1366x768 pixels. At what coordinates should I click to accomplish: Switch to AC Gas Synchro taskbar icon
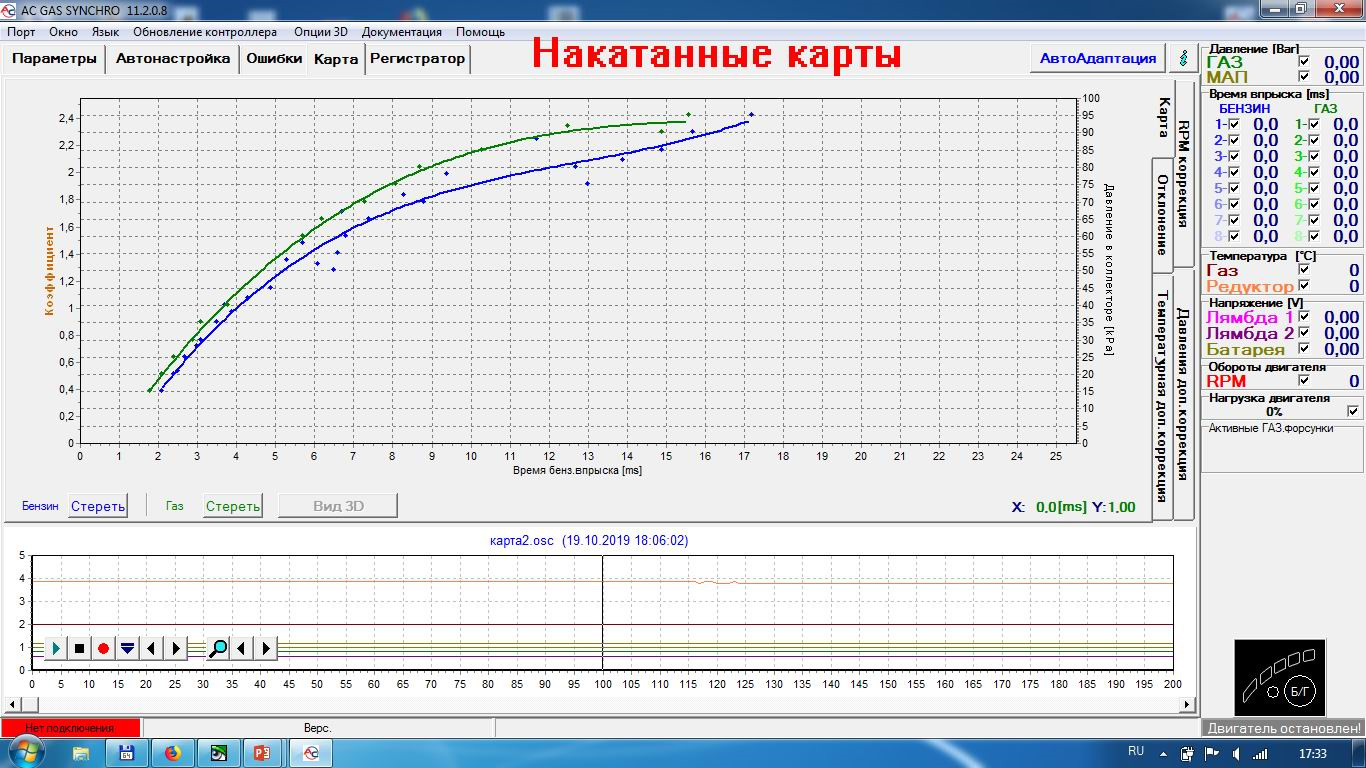click(311, 753)
